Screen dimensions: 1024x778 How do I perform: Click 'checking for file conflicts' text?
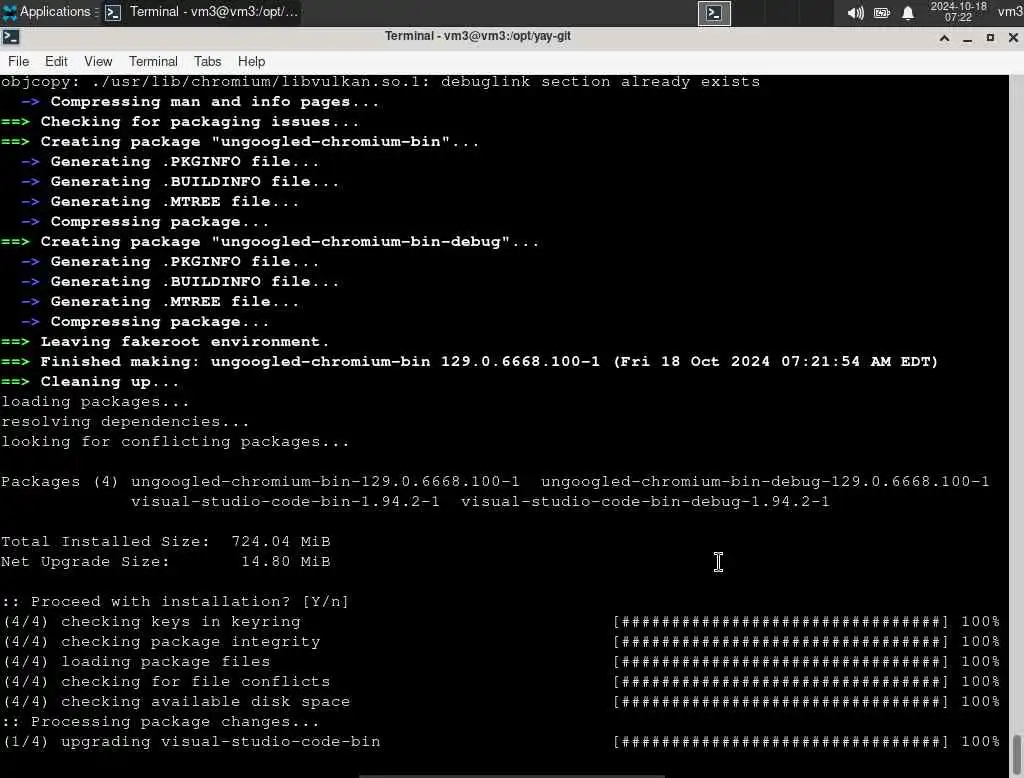pyautogui.click(x=195, y=681)
